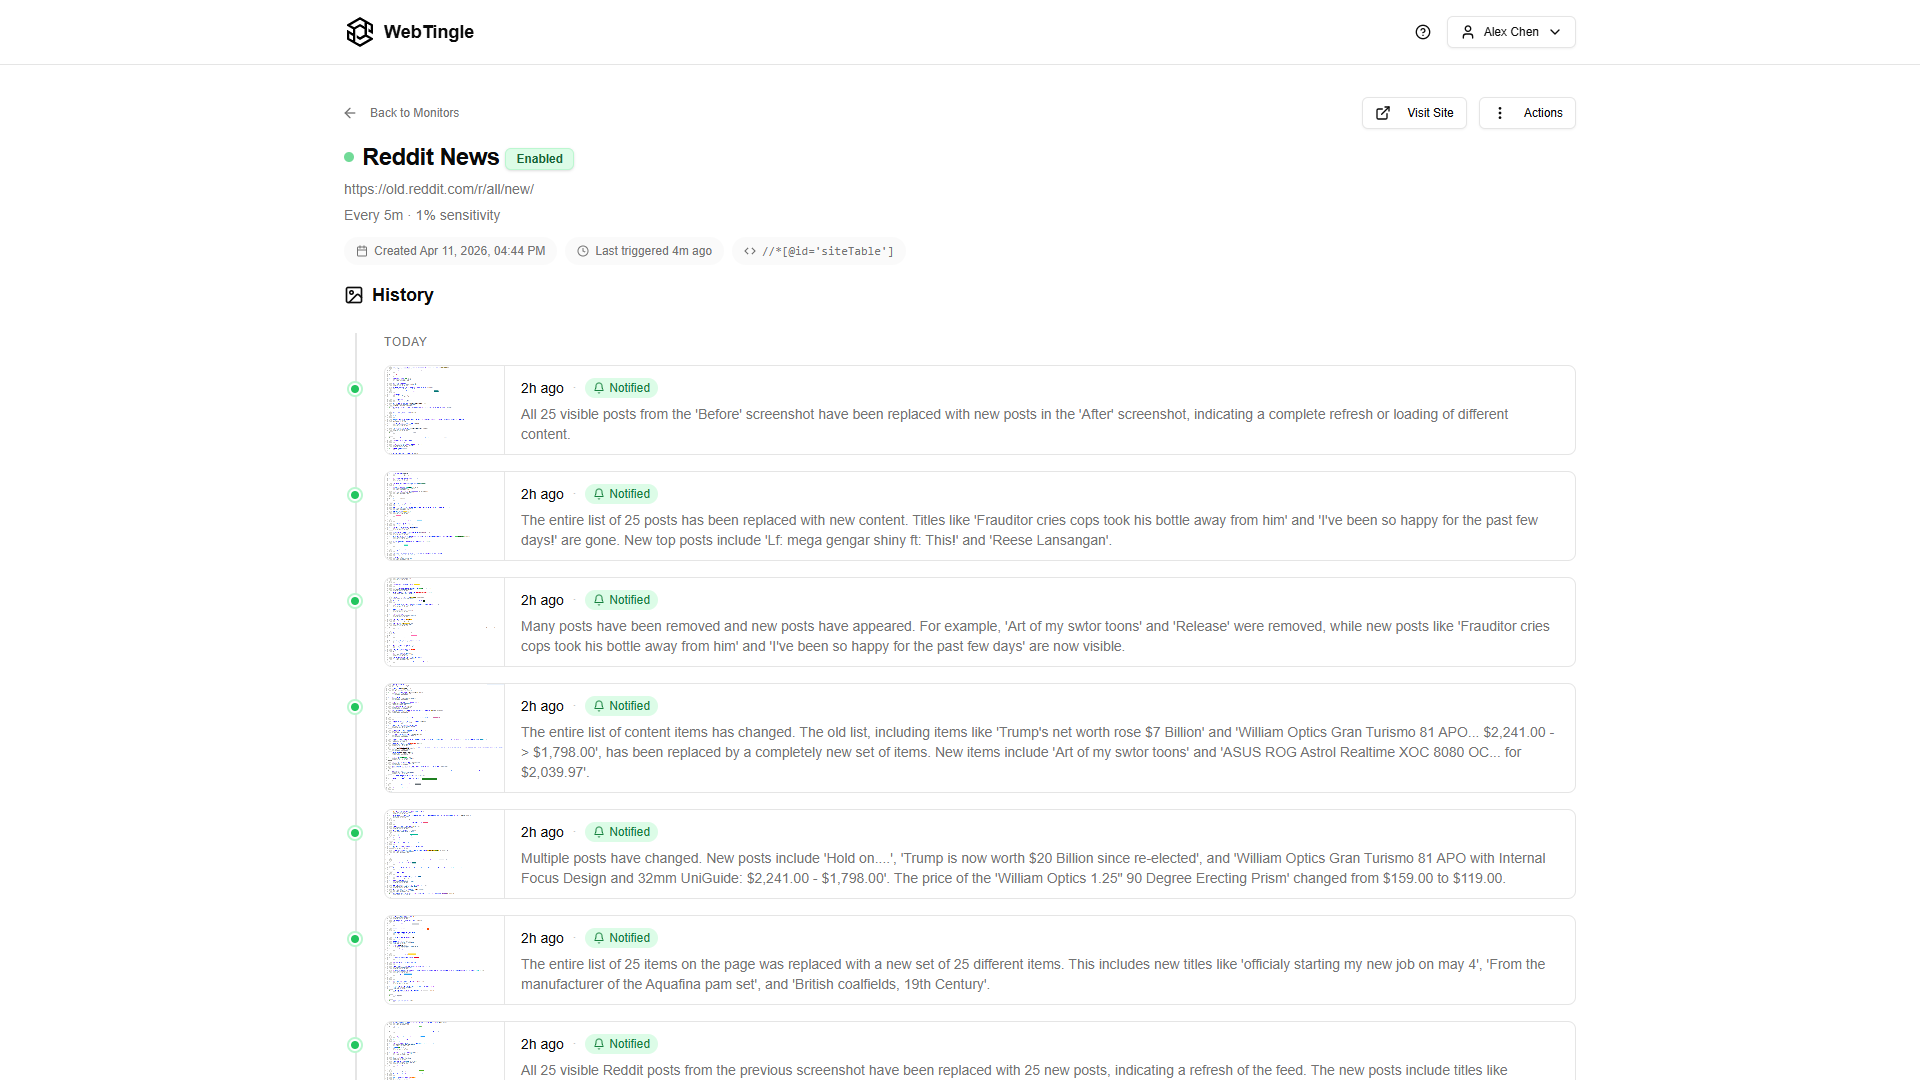The image size is (1920, 1080).
Task: Click the code brackets icon in XPath chip
Action: click(x=750, y=251)
